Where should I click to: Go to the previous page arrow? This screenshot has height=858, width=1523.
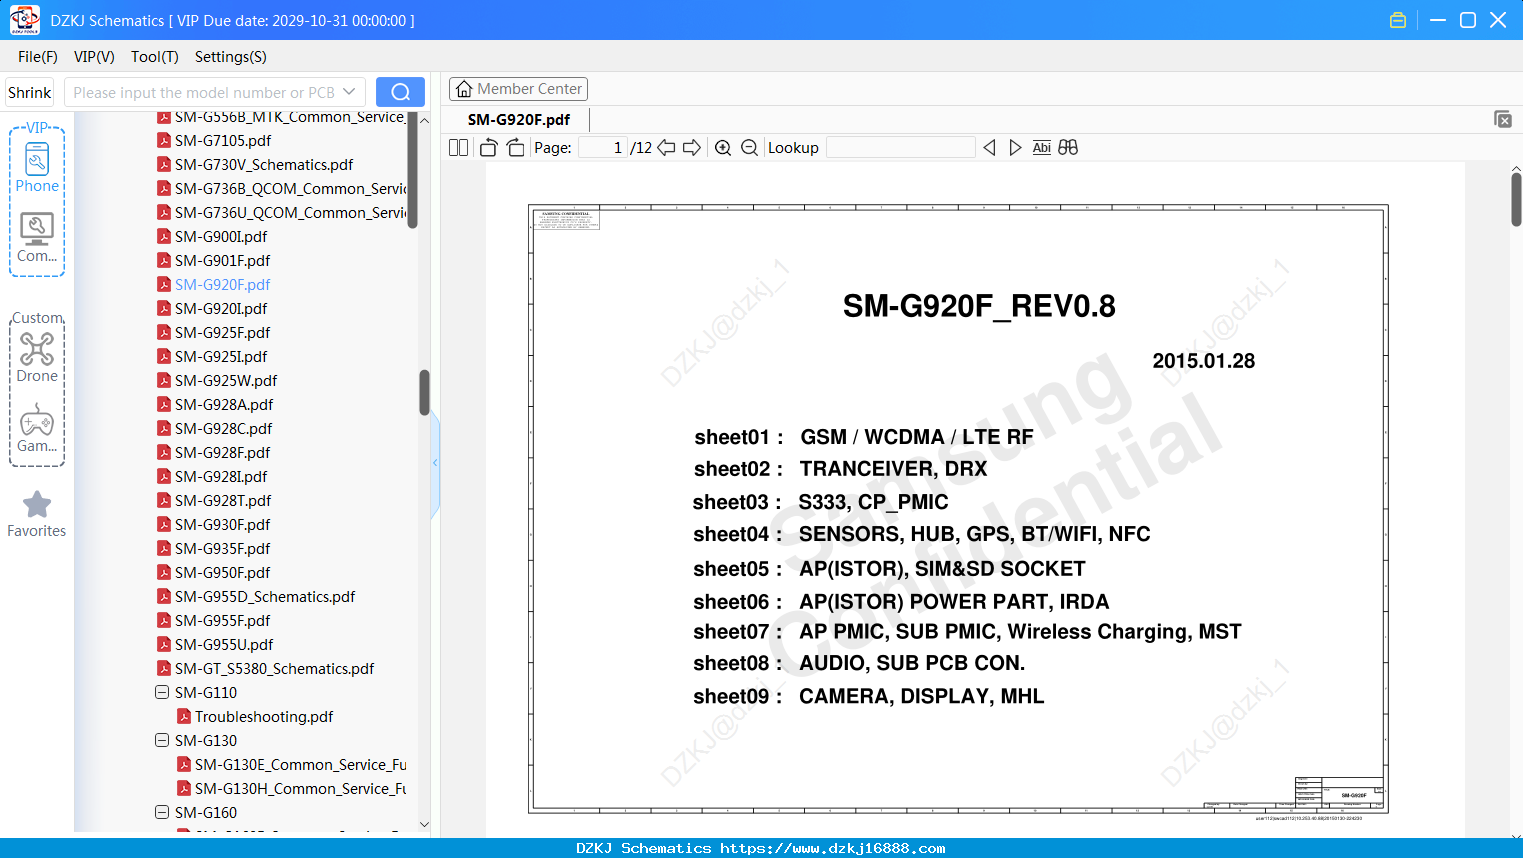tap(666, 148)
